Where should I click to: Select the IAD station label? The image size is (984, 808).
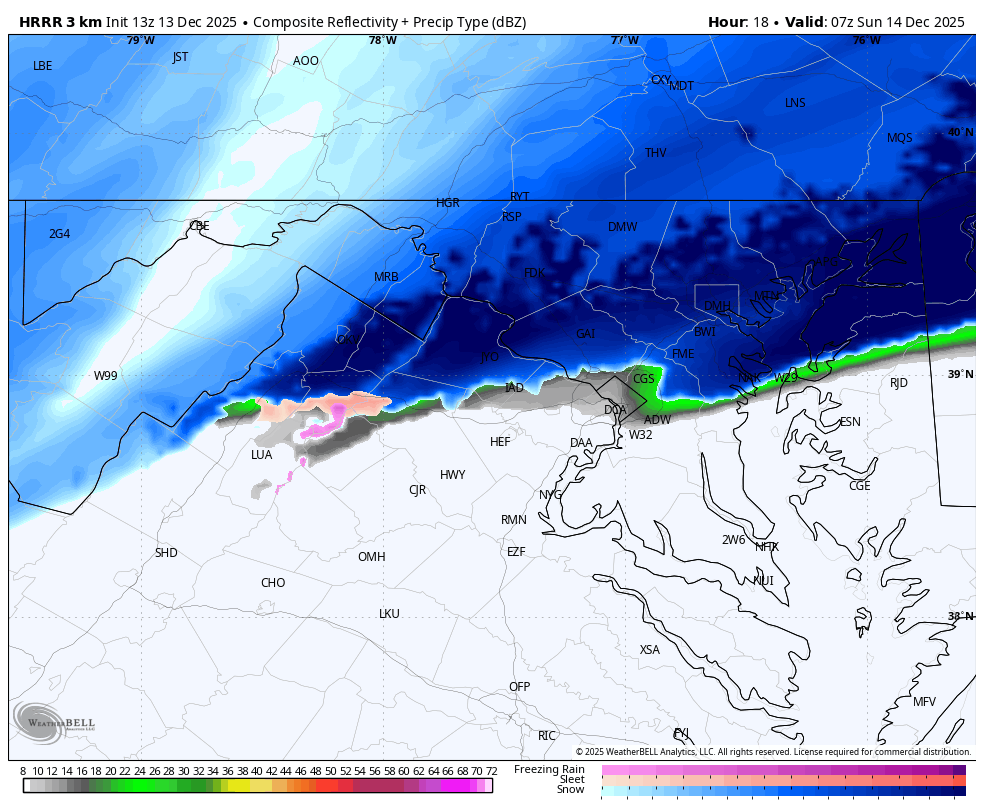coord(514,388)
